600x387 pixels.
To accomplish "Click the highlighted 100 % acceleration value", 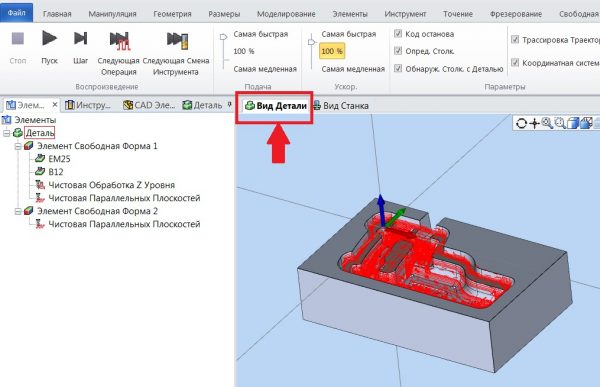I will (x=332, y=51).
